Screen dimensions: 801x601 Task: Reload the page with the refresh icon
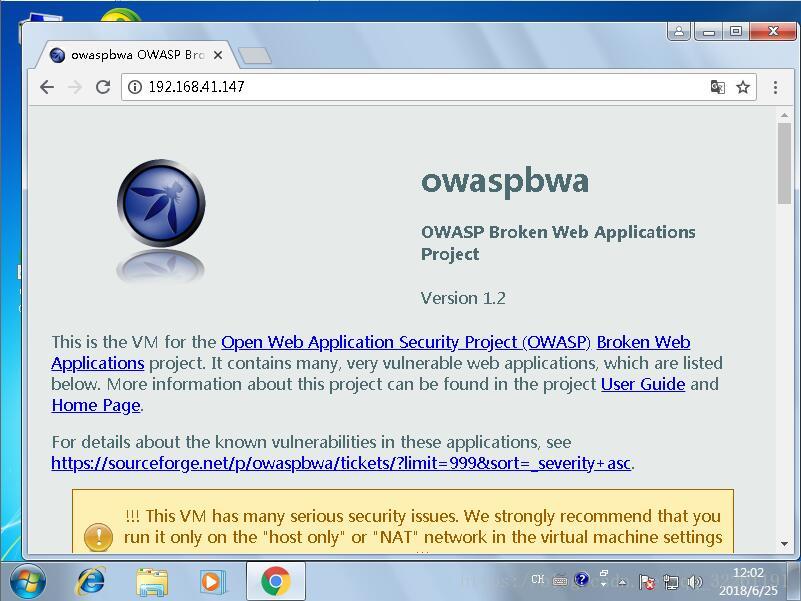coord(103,87)
